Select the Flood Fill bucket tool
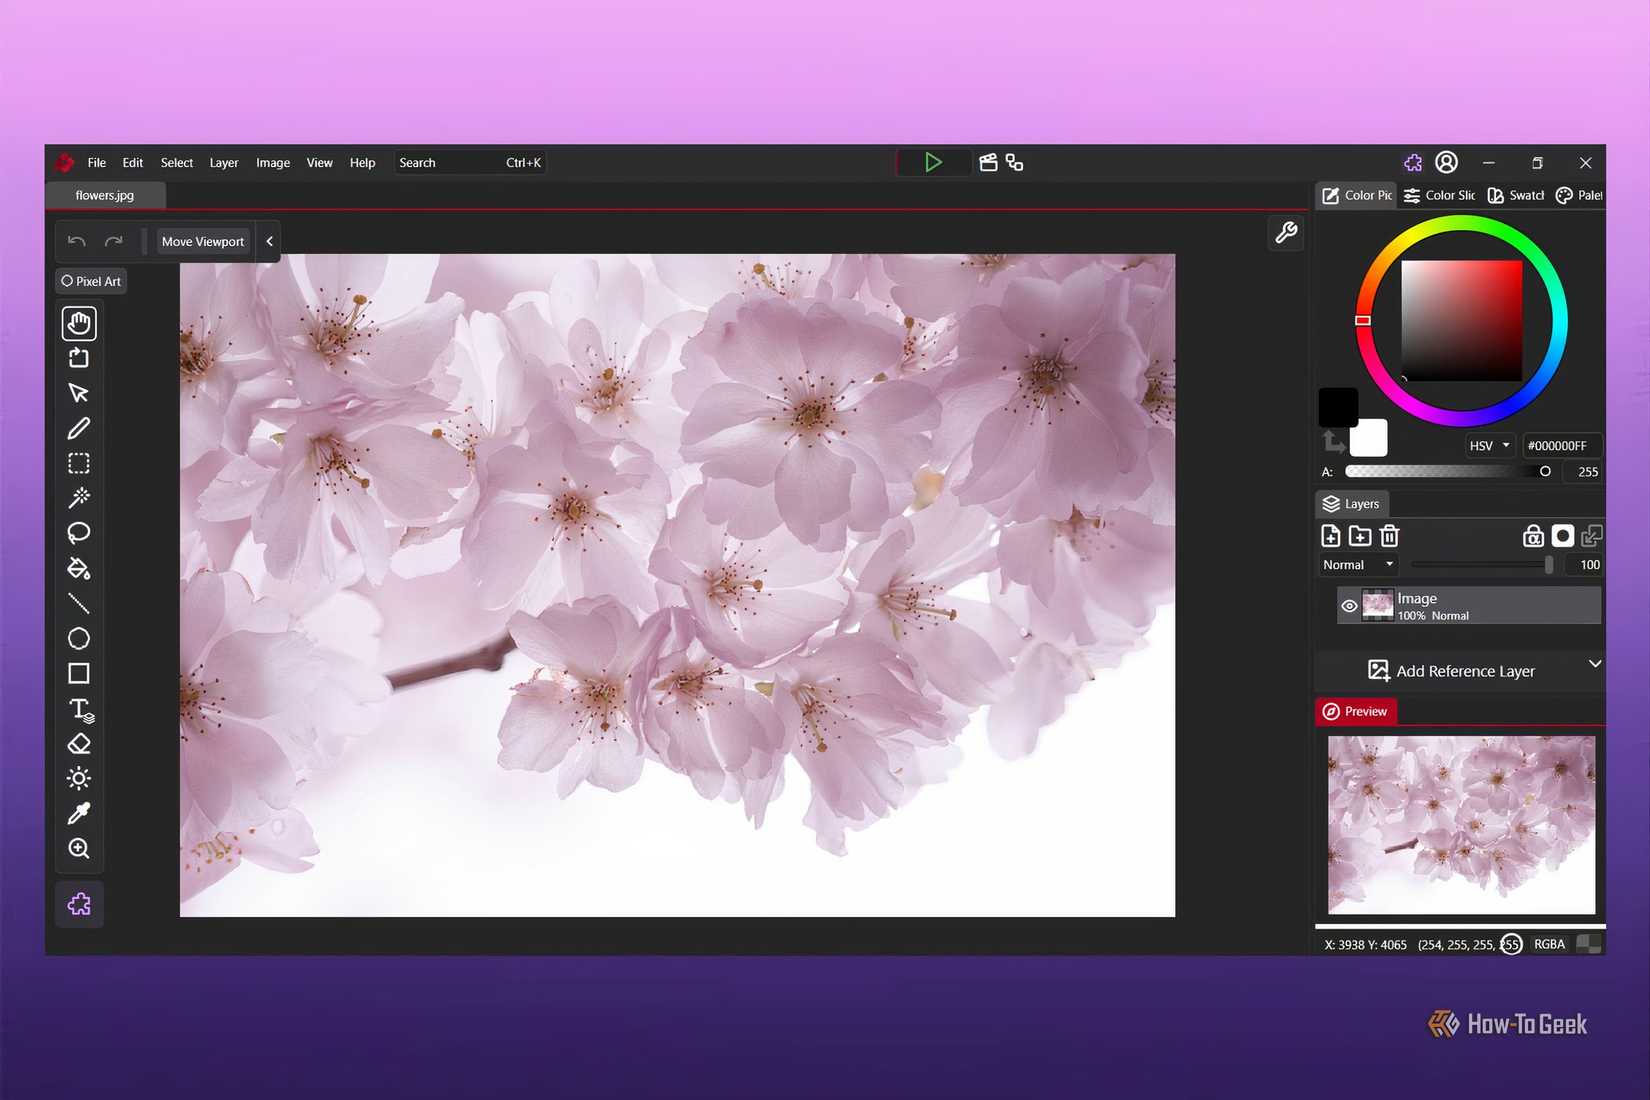This screenshot has height=1100, width=1650. click(79, 568)
